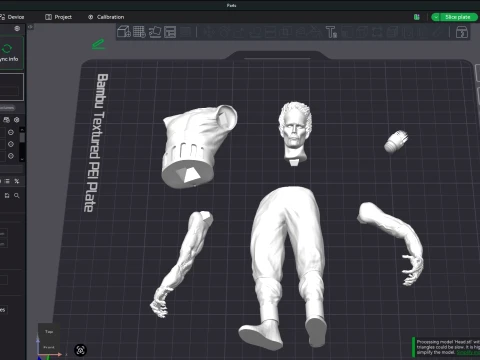Click the Auto orient toolbar icon
The width and height of the screenshot is (480, 360).
155,32
